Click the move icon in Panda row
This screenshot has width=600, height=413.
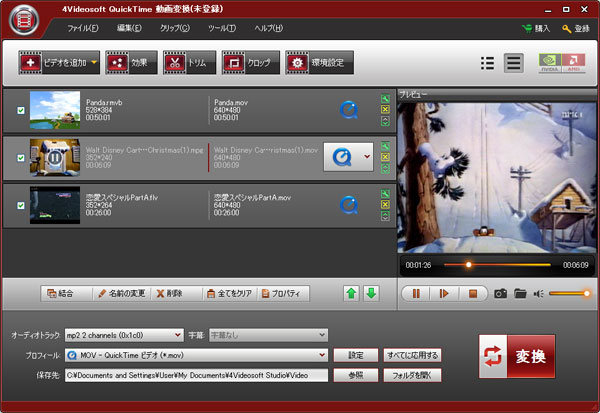385,121
